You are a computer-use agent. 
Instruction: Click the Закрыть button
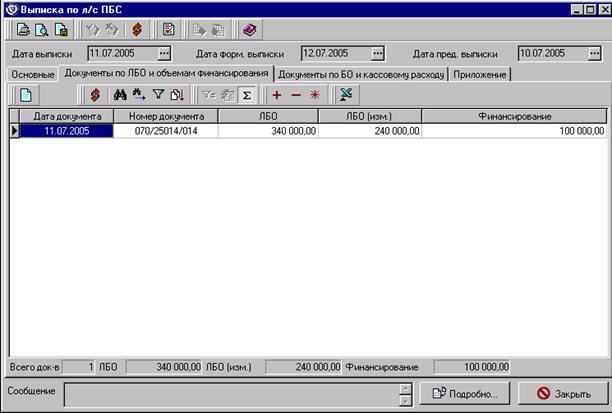pyautogui.click(x=563, y=393)
